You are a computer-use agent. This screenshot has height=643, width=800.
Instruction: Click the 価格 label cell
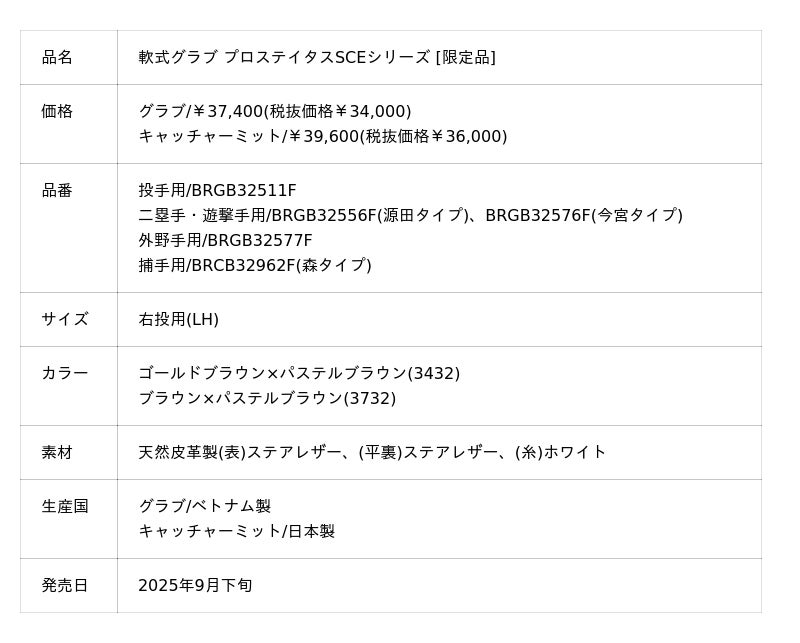pos(57,111)
